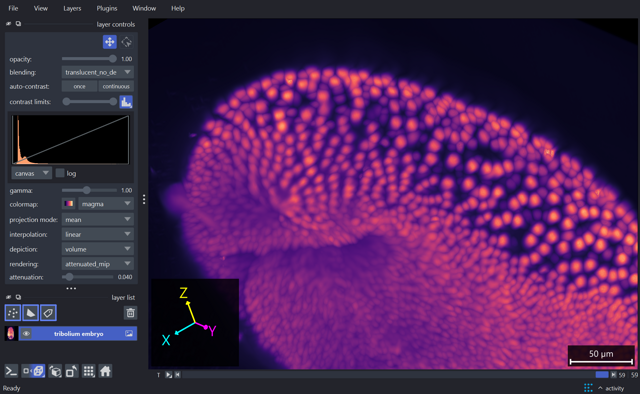Play the T axis animation
The width and height of the screenshot is (640, 394).
(169, 375)
